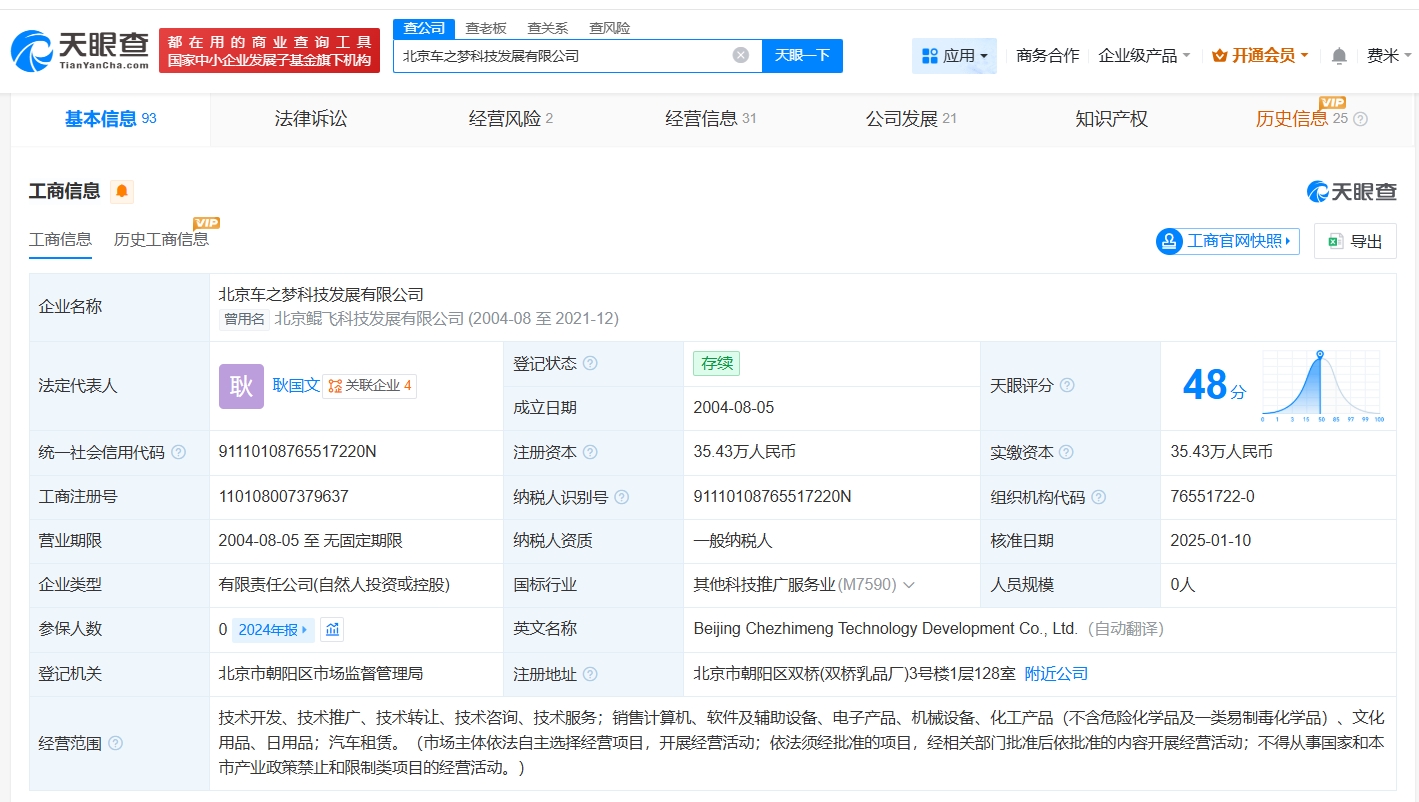
Task: Select the 历史工商信息 sub-tab
Action: click(x=161, y=239)
